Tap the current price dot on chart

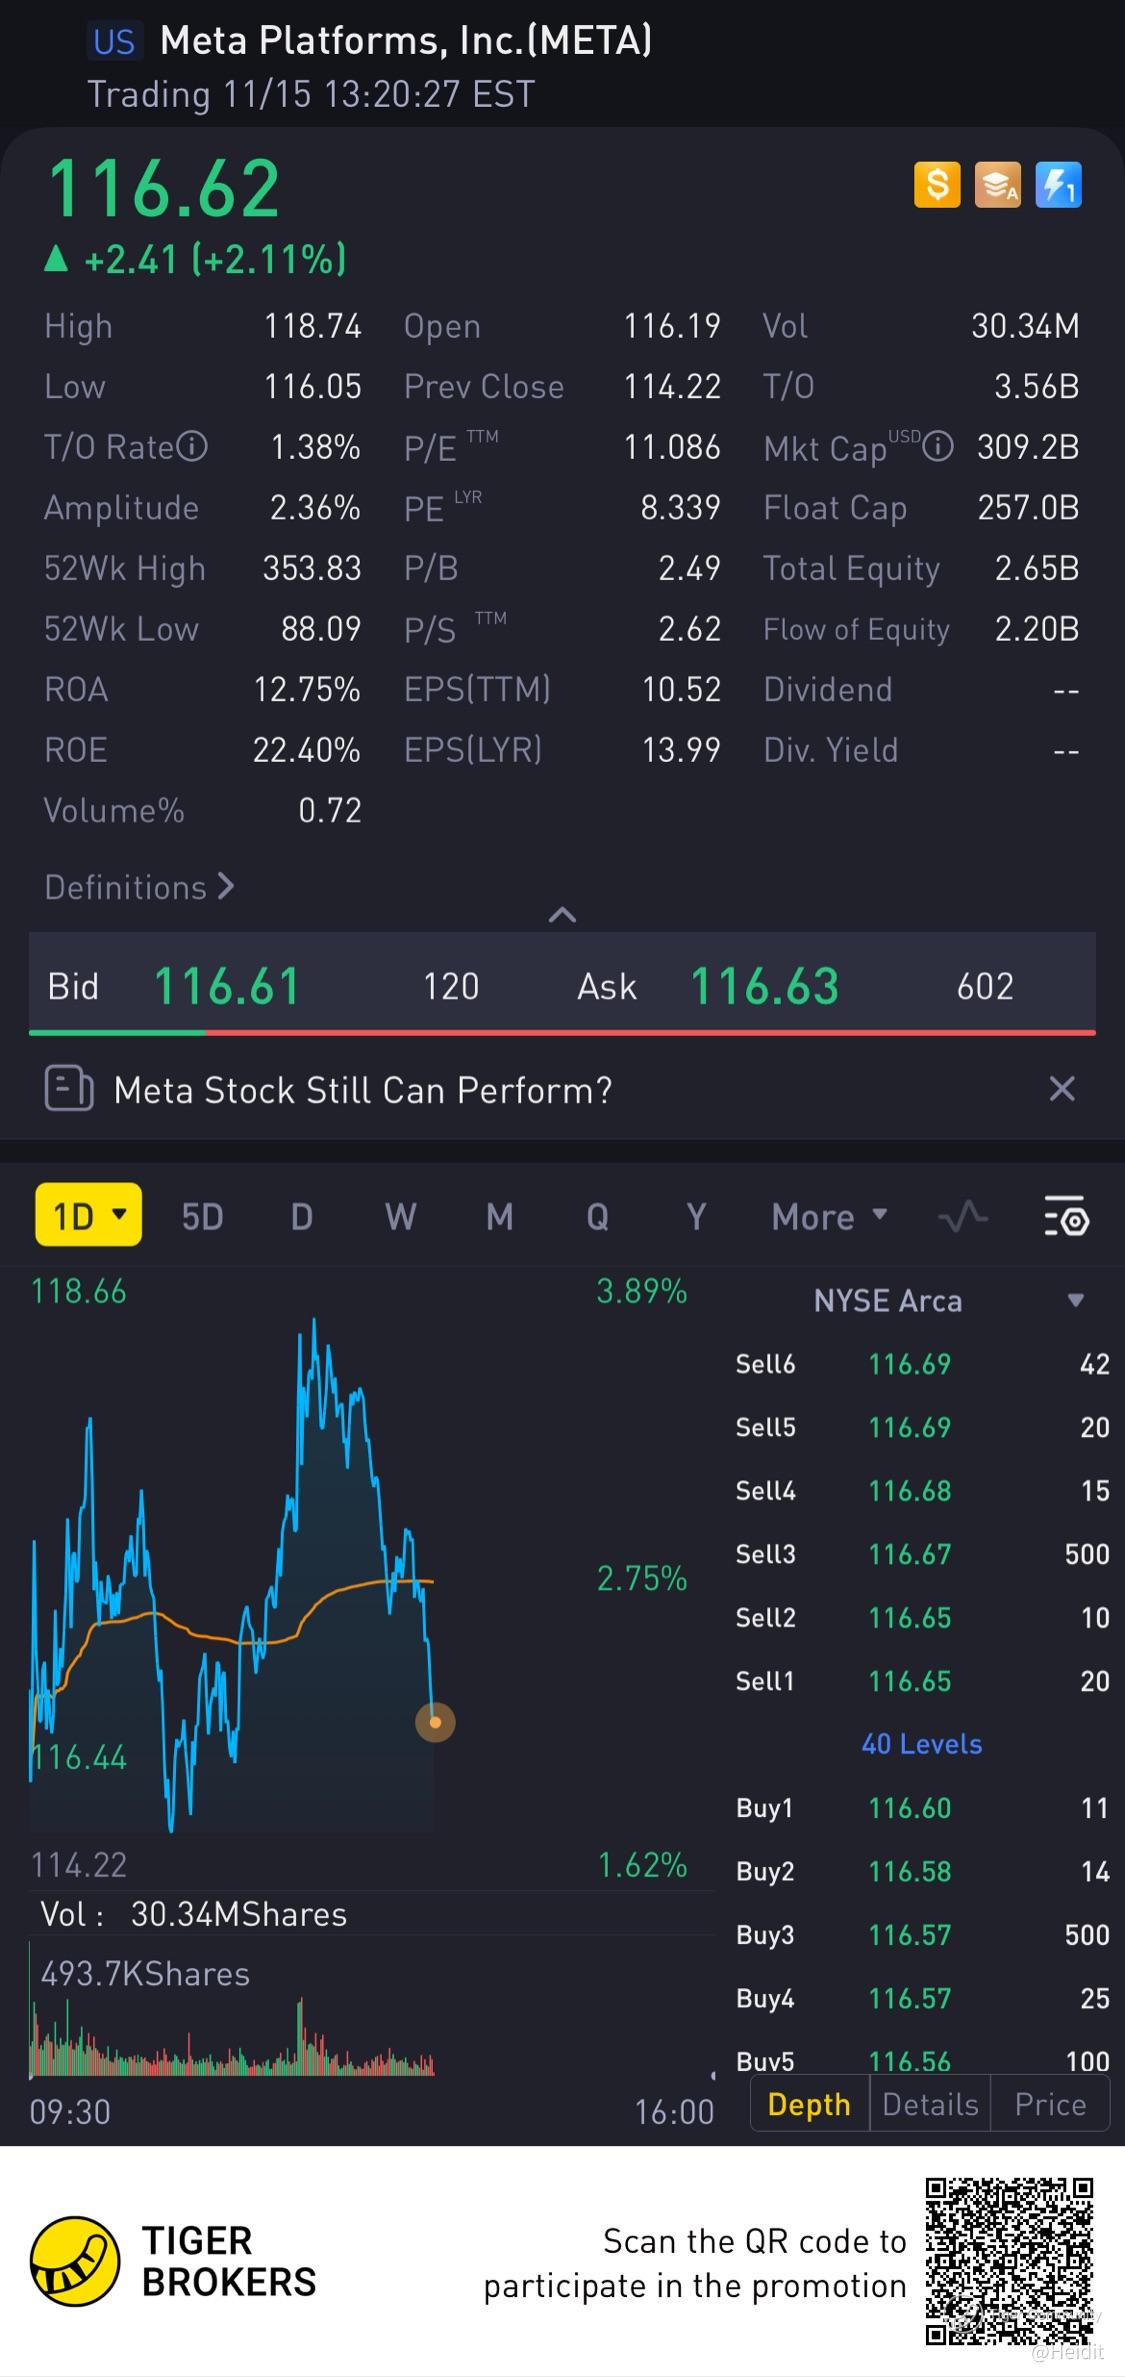[435, 1722]
